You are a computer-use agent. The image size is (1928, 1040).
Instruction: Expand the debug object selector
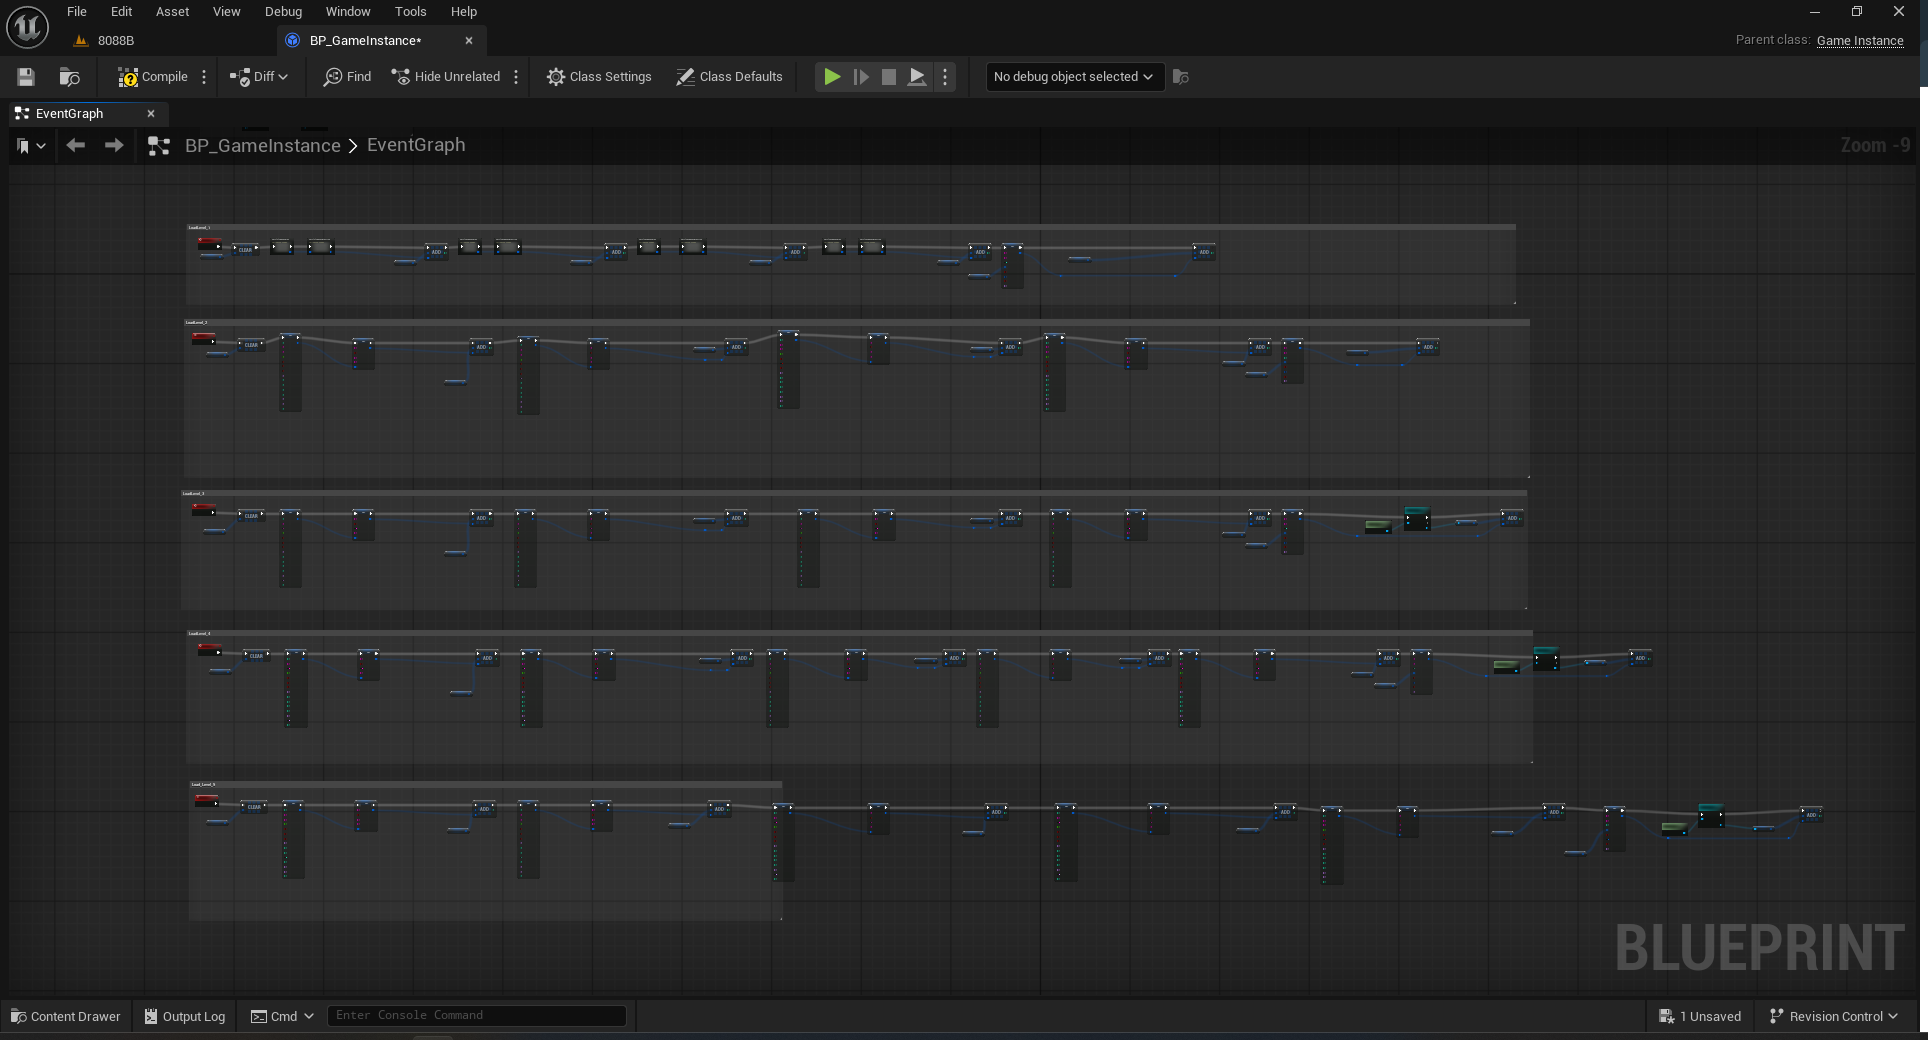pyautogui.click(x=1074, y=77)
